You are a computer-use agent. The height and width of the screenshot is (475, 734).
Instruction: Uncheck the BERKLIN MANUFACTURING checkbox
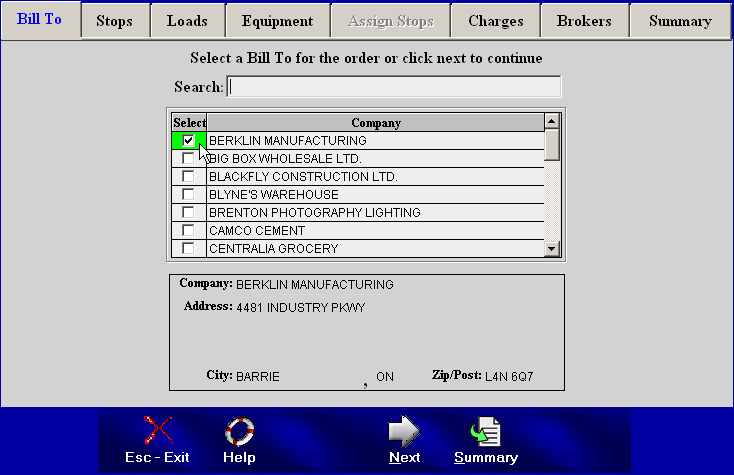[x=188, y=140]
